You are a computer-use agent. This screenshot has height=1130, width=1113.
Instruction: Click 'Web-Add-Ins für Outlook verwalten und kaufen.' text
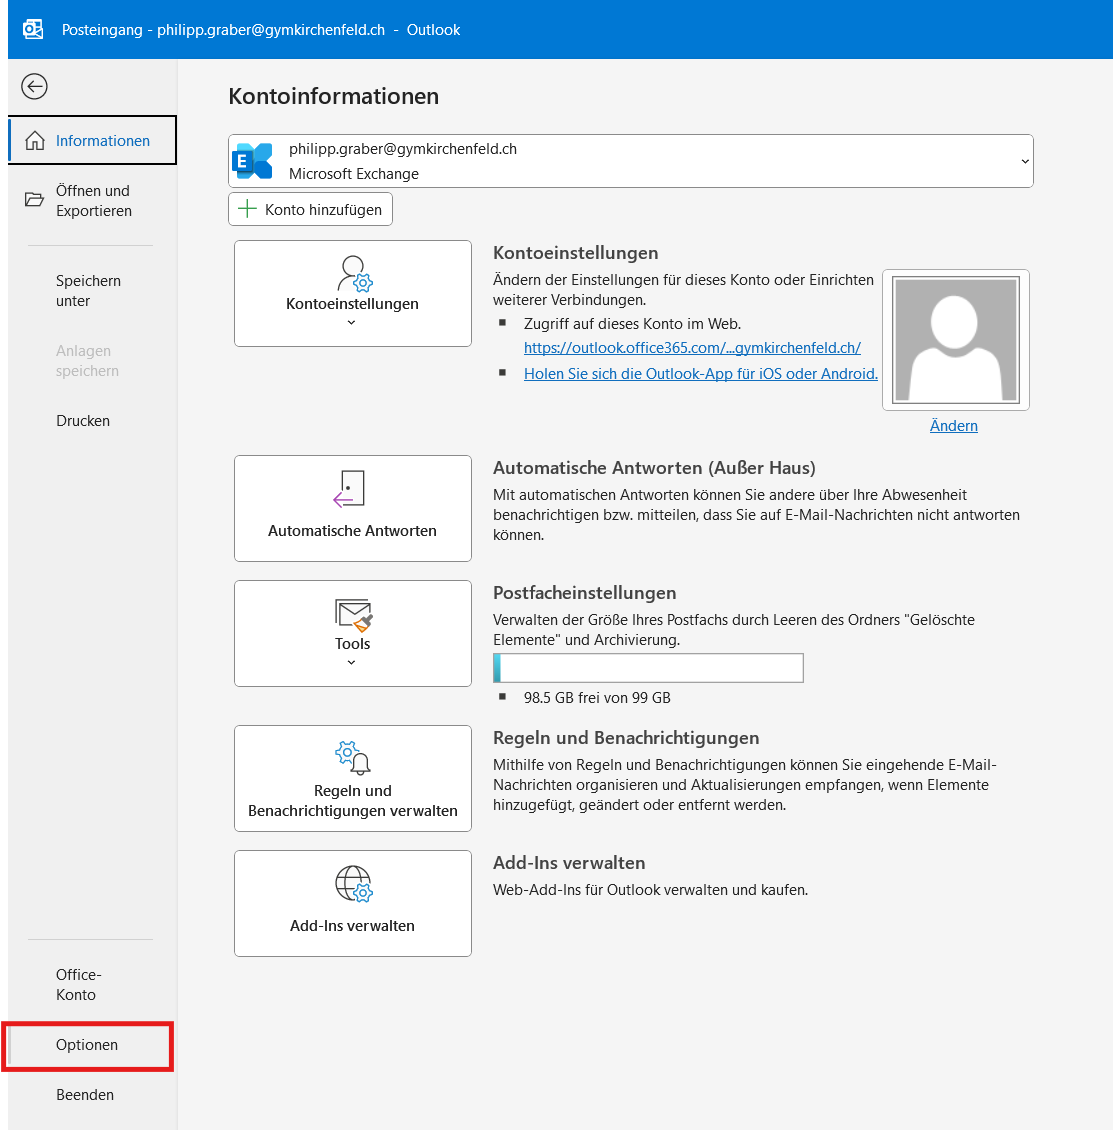(x=650, y=889)
